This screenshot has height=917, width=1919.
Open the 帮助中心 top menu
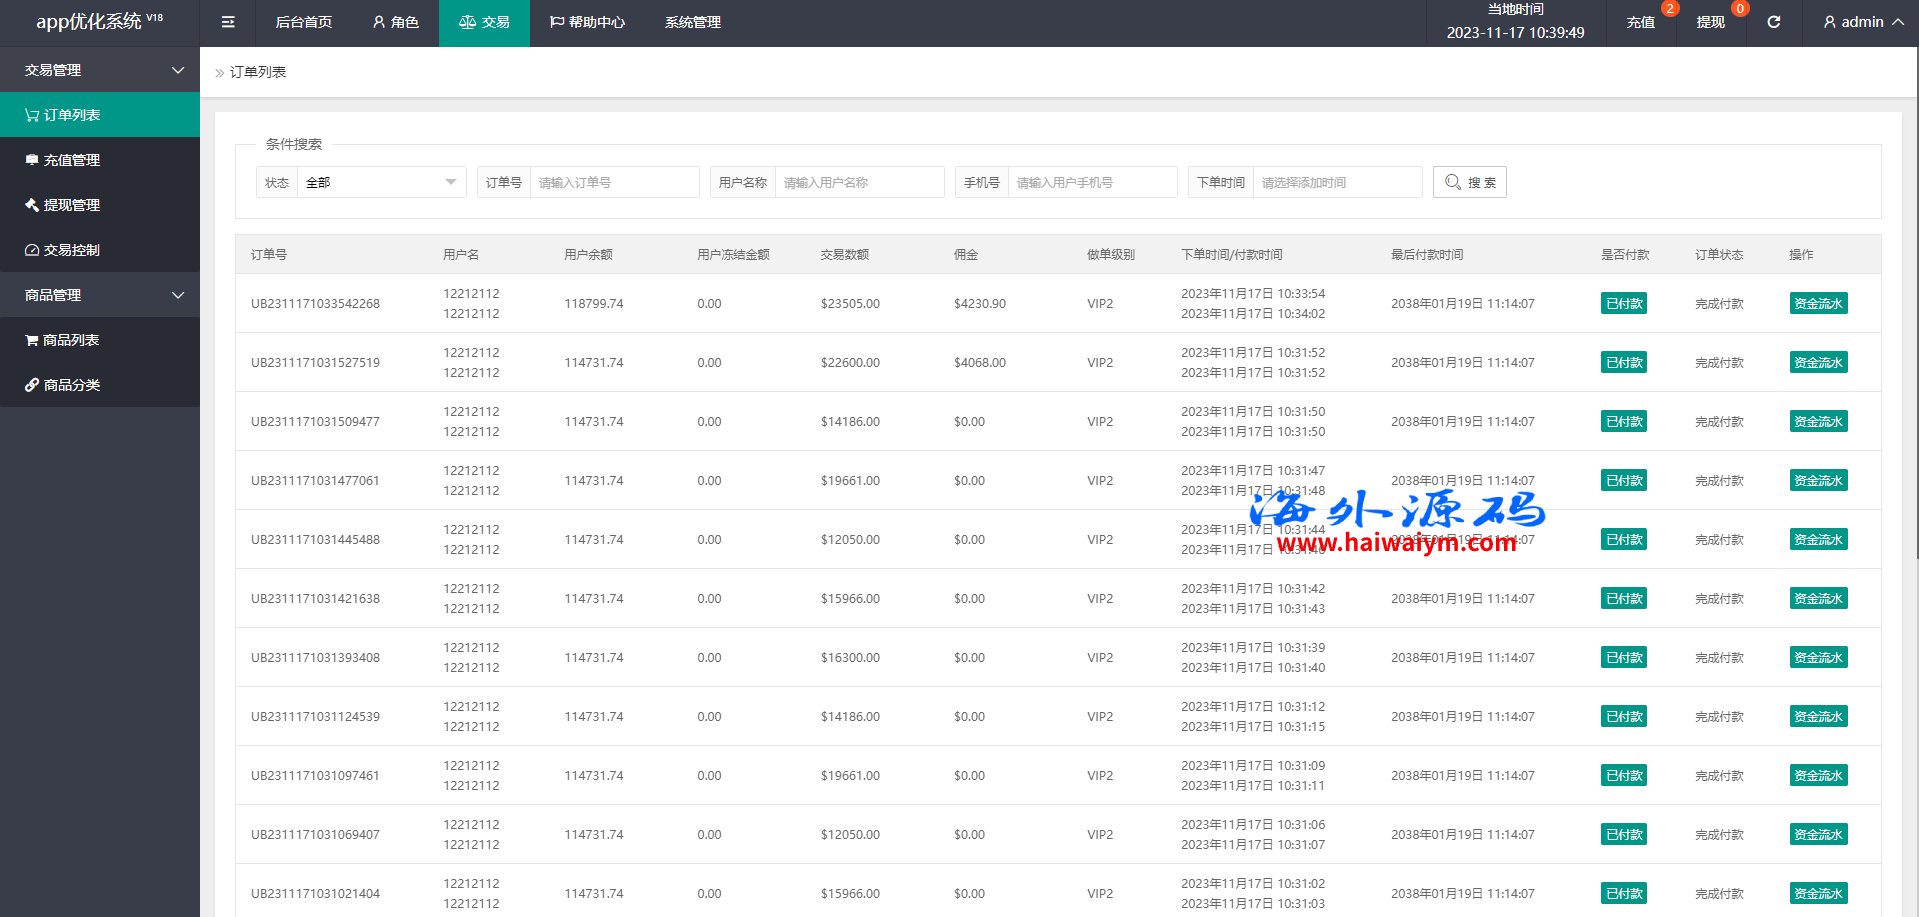coord(587,22)
